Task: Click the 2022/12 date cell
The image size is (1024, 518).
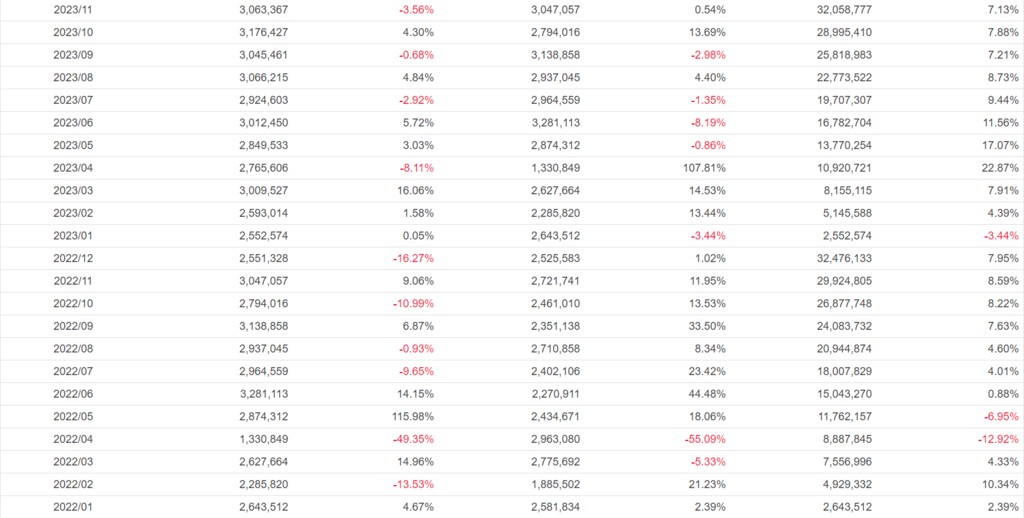Action: coord(73,258)
